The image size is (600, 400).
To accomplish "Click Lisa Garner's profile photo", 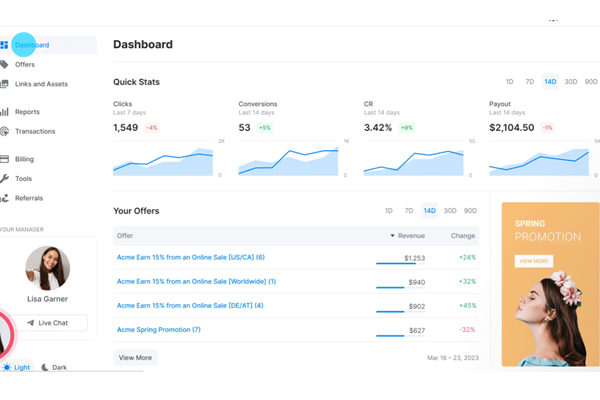I will (47, 268).
